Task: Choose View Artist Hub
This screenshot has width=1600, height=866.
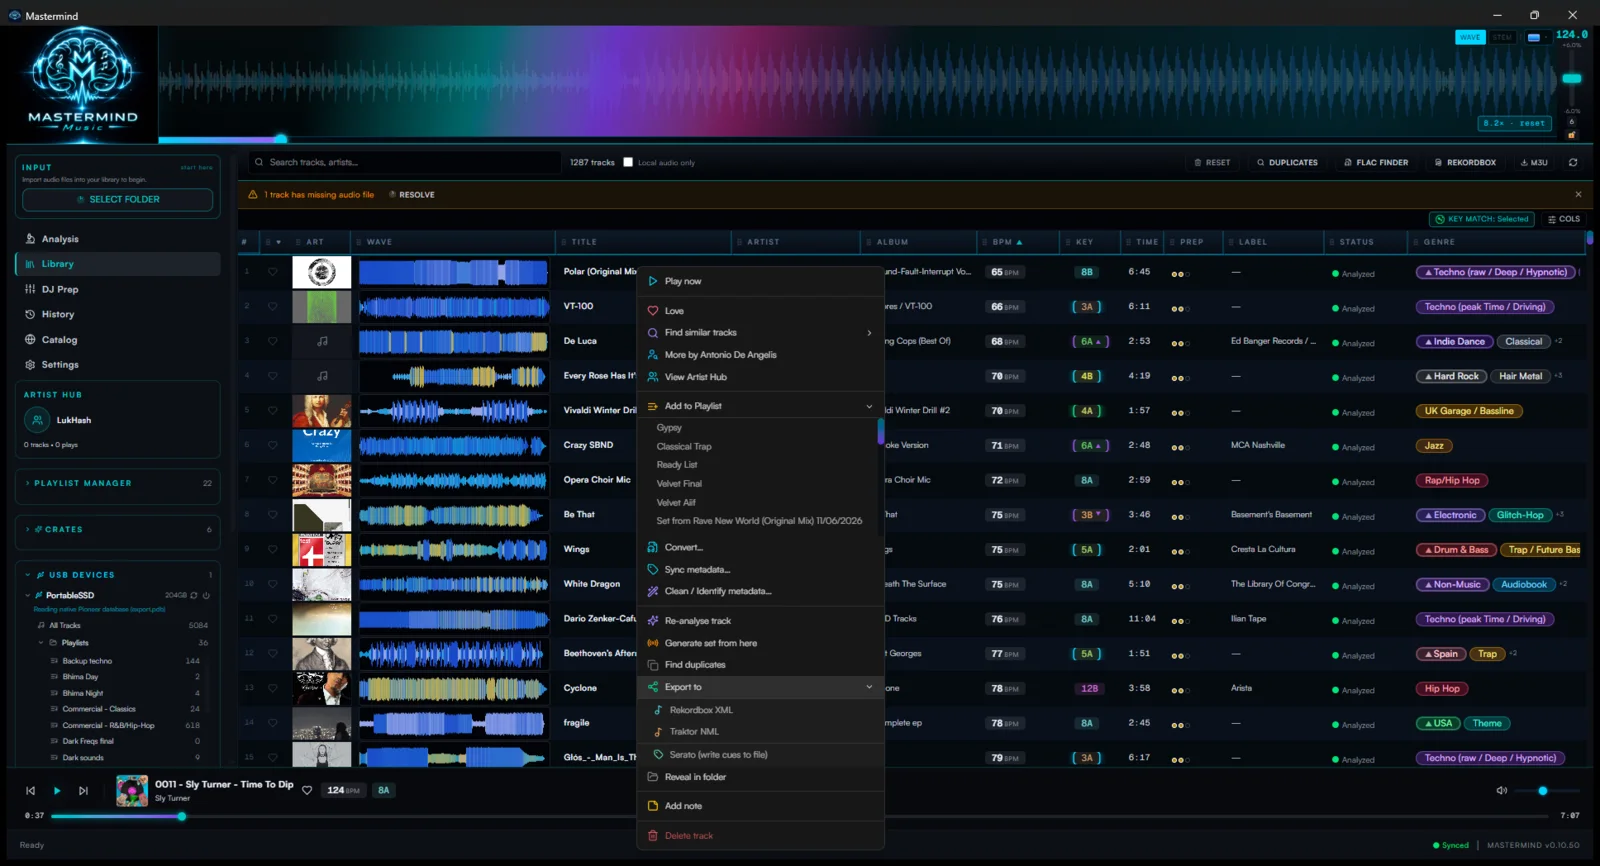Action: [x=760, y=377]
